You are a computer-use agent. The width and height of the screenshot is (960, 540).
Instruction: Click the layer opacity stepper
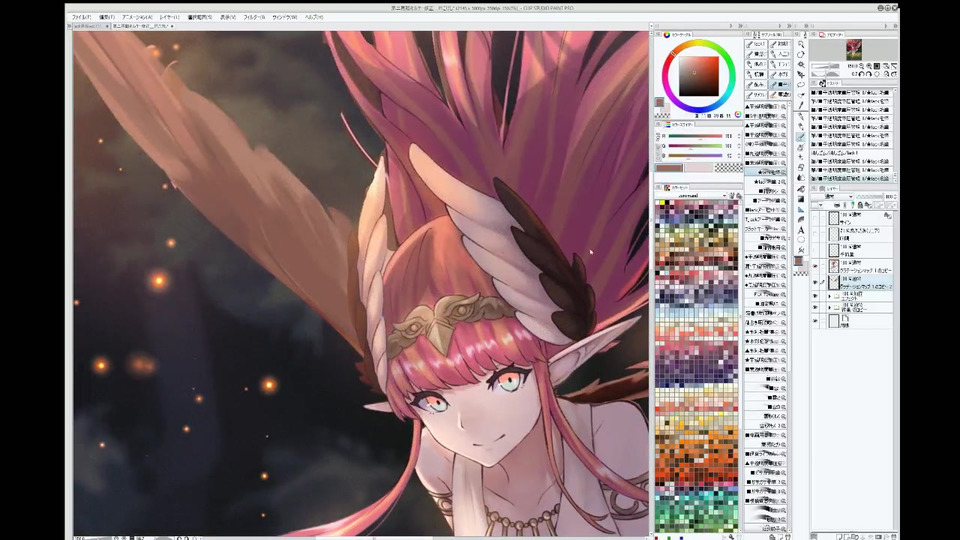click(x=894, y=197)
